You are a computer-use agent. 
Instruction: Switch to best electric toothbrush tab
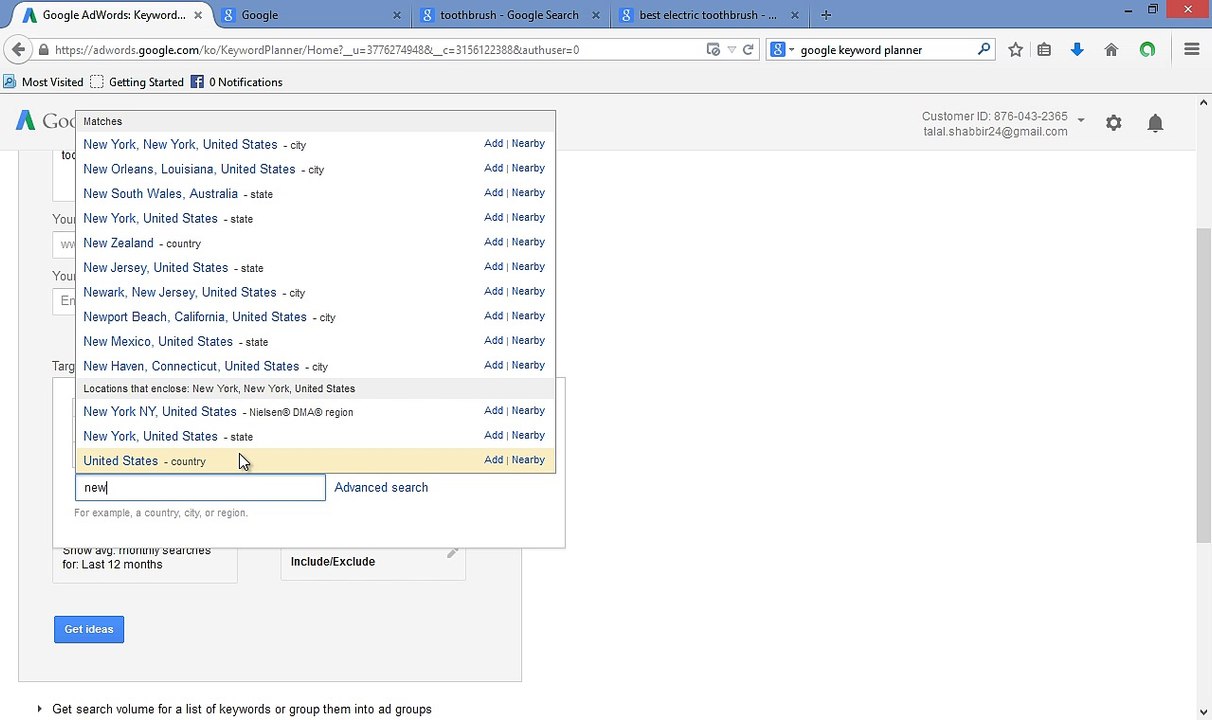pyautogui.click(x=711, y=15)
